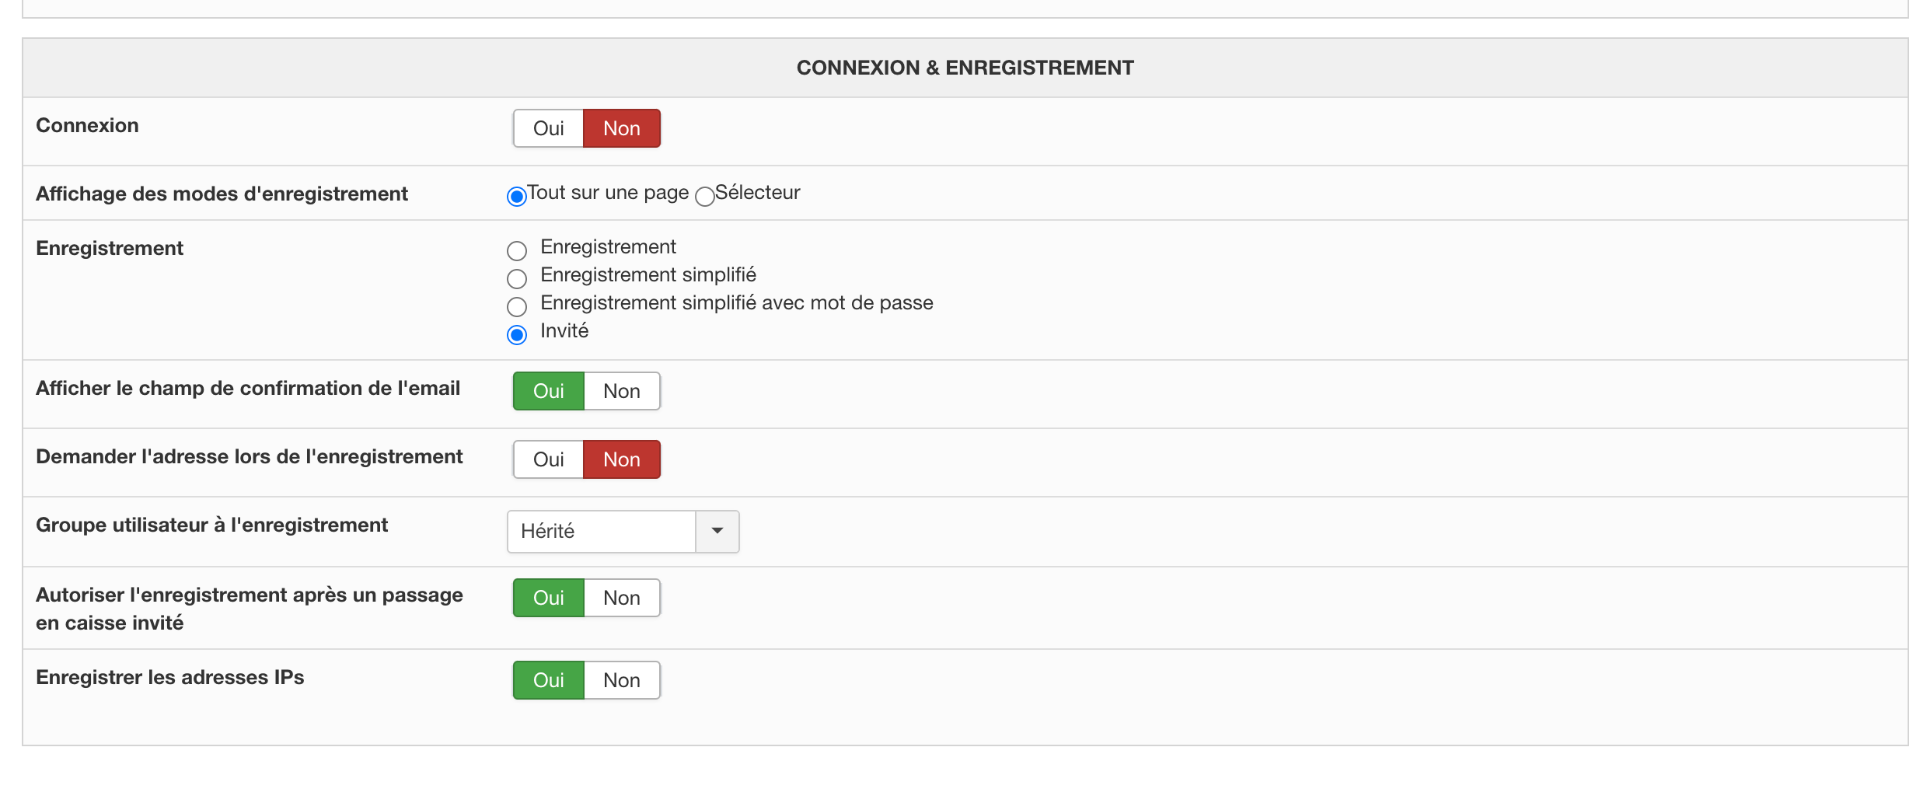1920x786 pixels.
Task: Select 'Enregistrement simplifié avec mot de passe'
Action: 517,306
